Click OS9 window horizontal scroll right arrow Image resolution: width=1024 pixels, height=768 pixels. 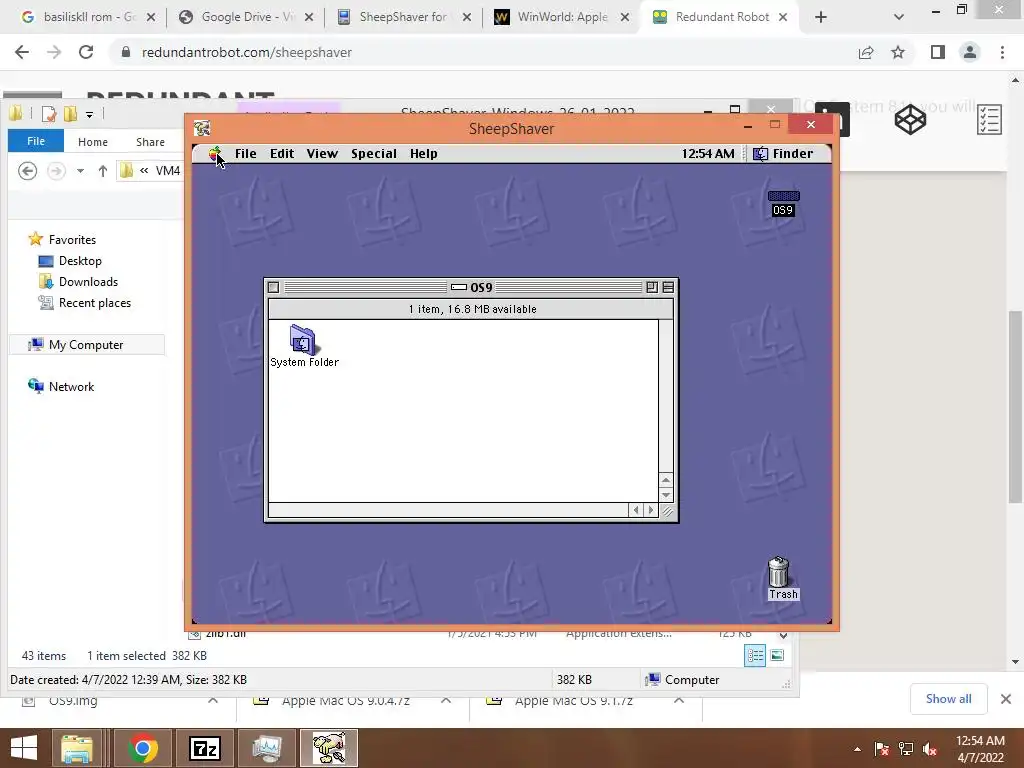point(650,510)
